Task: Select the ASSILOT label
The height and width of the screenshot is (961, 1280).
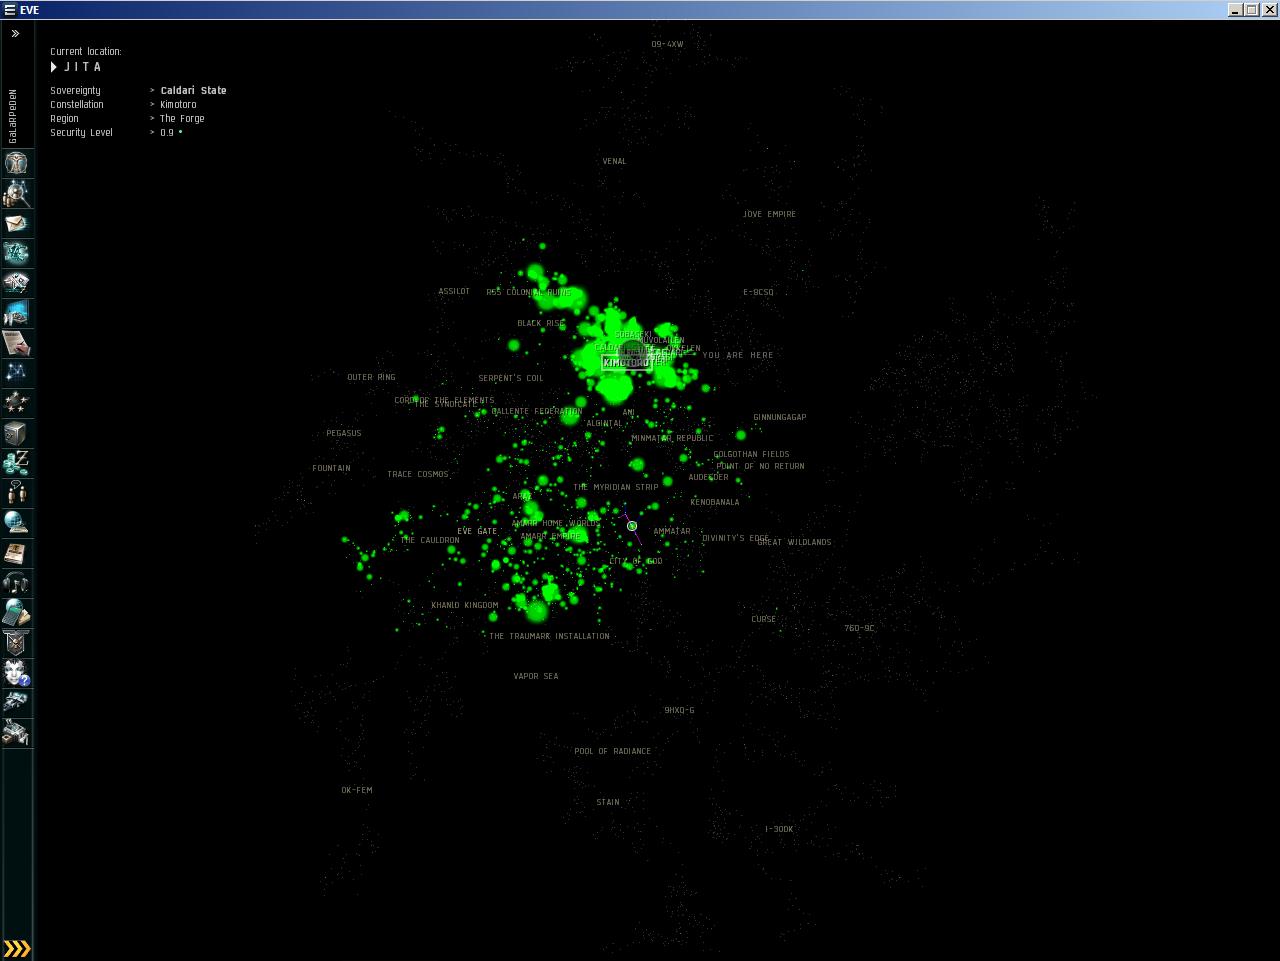Action: pyautogui.click(x=454, y=291)
